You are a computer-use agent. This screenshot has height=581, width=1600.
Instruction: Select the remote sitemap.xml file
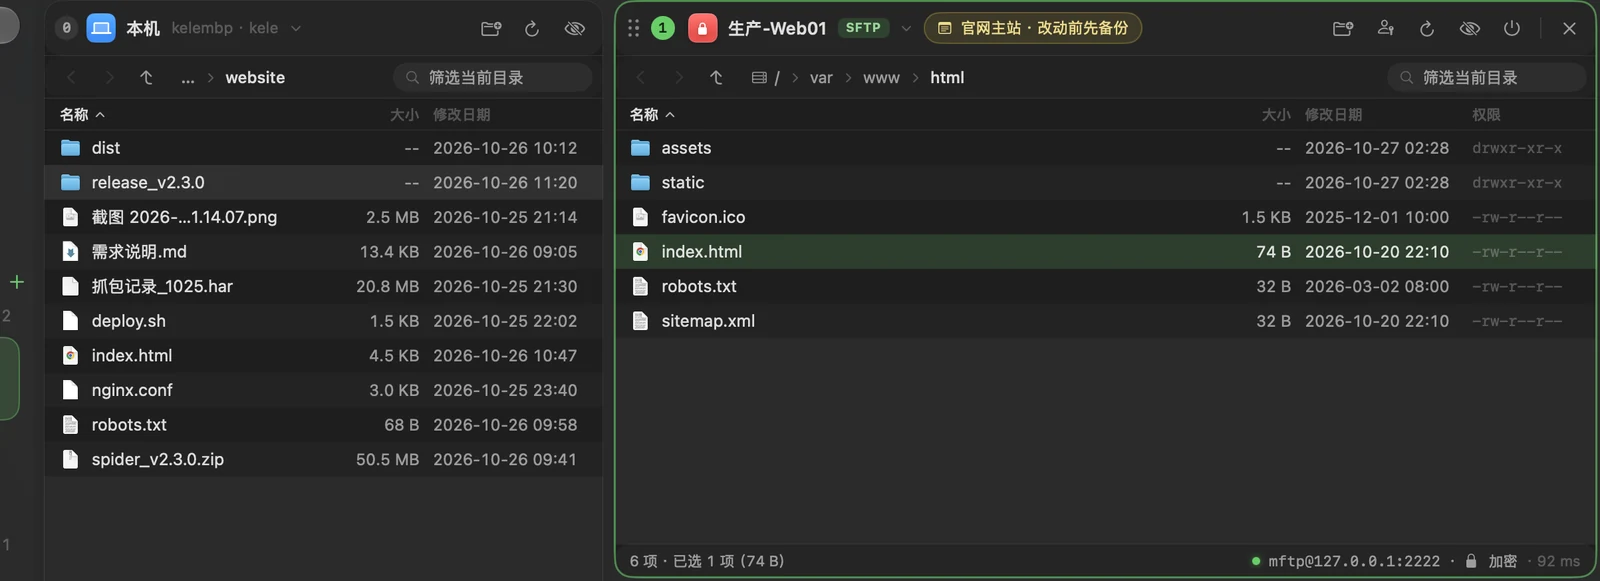click(1105, 321)
